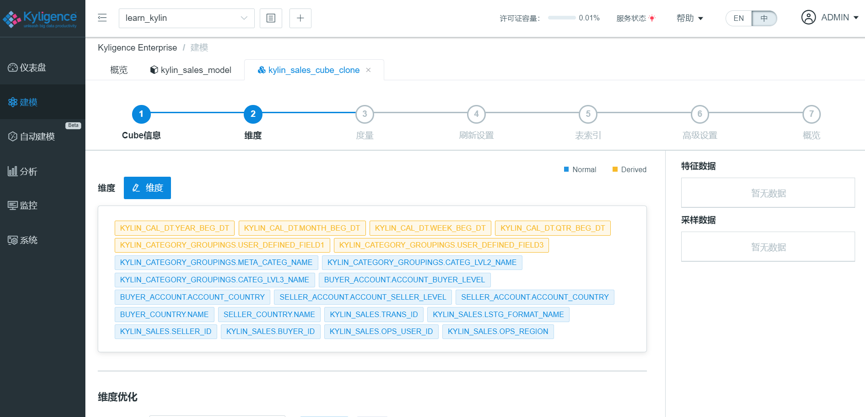Select KYLIN_SALES.SELLER_ID dimension tag
865x417 pixels.
(x=165, y=331)
